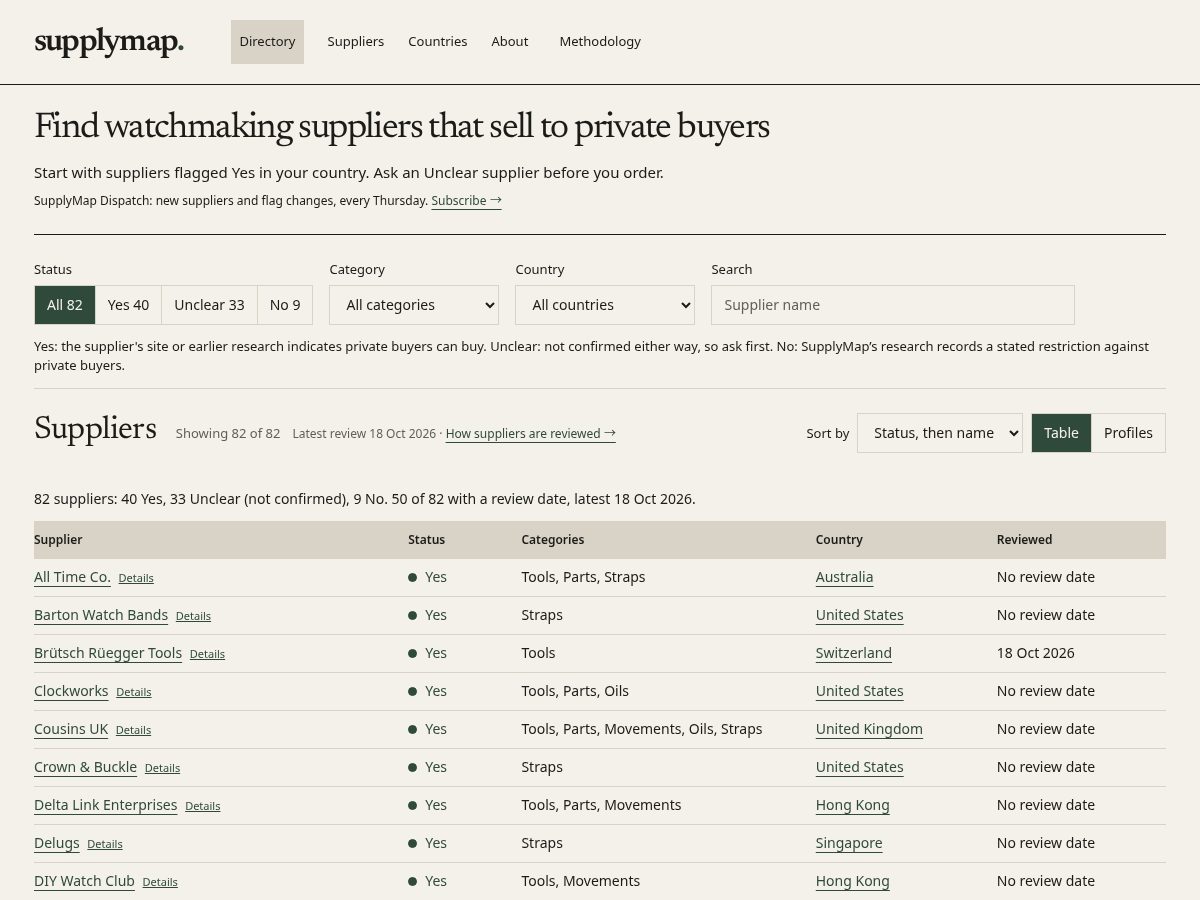Open the Suppliers nav item
This screenshot has width=1200, height=900.
(x=356, y=42)
